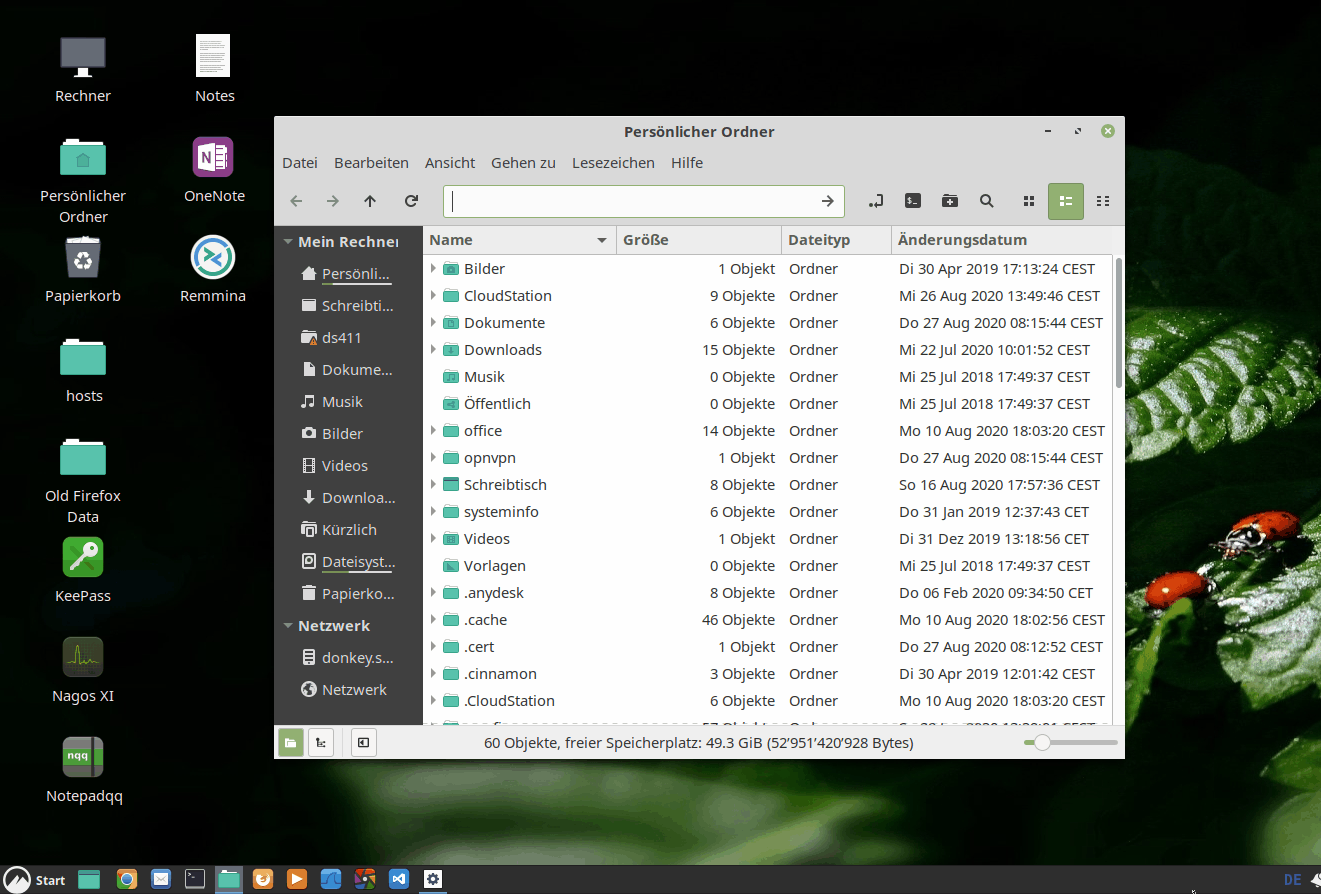Screen dimensions: 1321x894
Task: Open the Dokumente folder
Action: click(505, 322)
